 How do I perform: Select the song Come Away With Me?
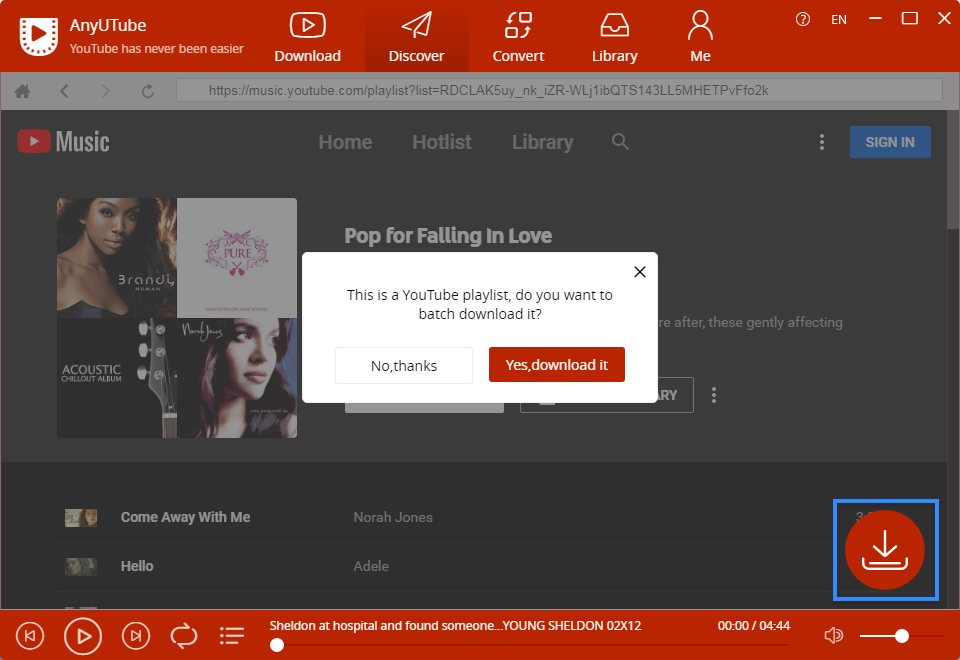[x=186, y=517]
